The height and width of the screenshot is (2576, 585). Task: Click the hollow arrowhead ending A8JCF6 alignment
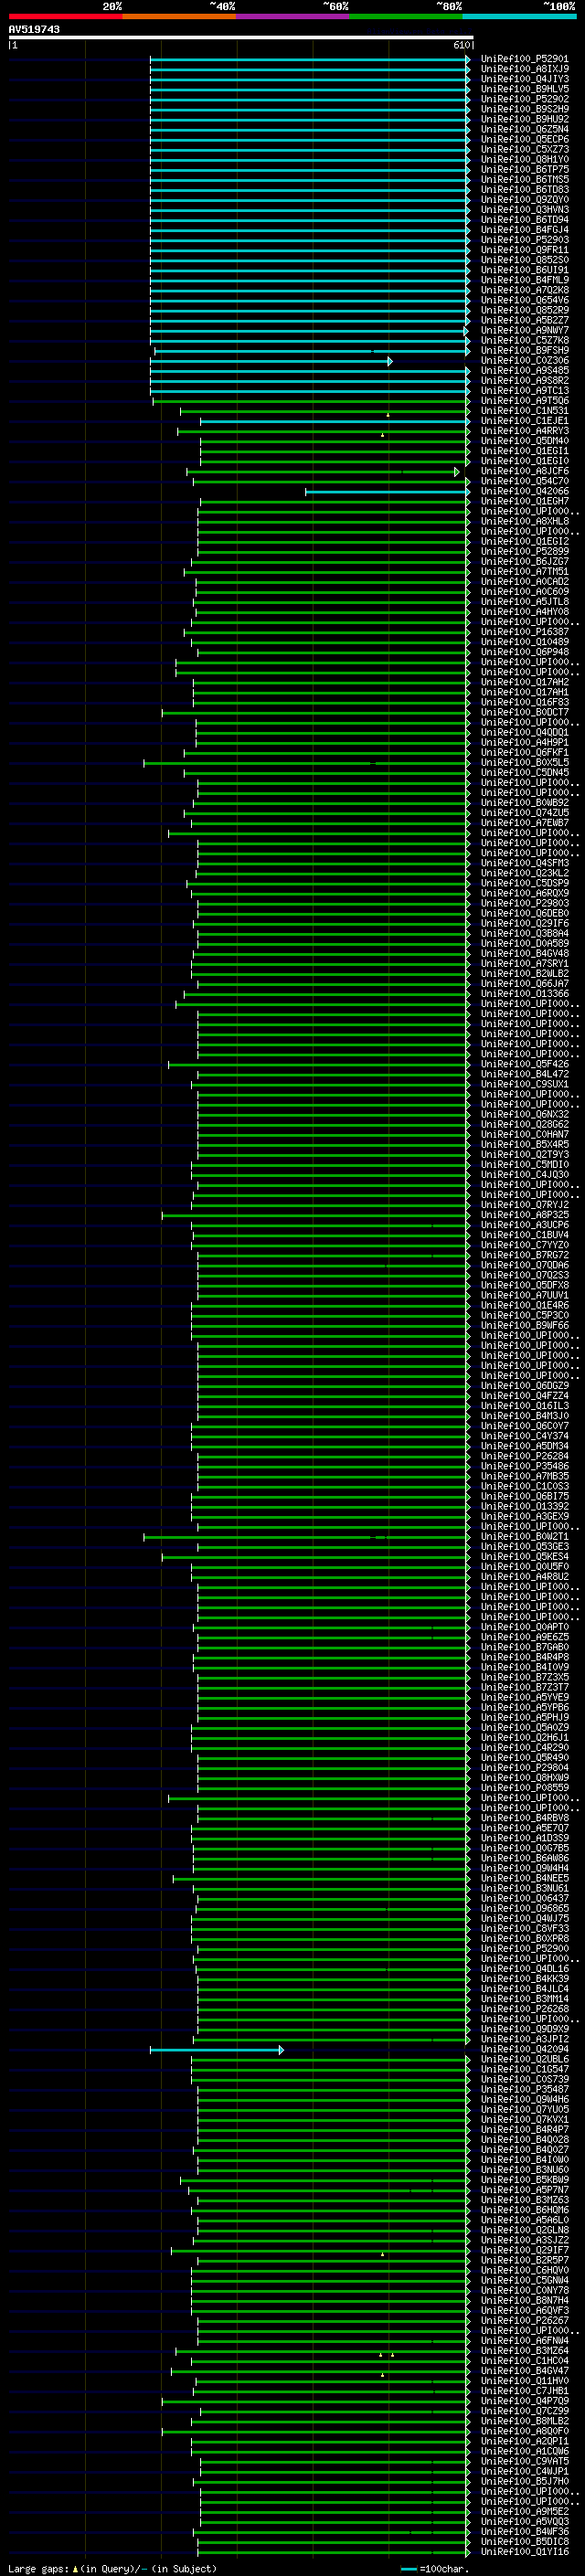457,471
